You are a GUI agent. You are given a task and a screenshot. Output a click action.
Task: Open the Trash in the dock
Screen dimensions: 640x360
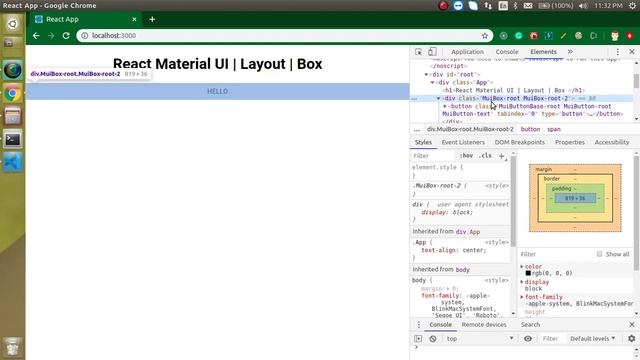point(13,346)
